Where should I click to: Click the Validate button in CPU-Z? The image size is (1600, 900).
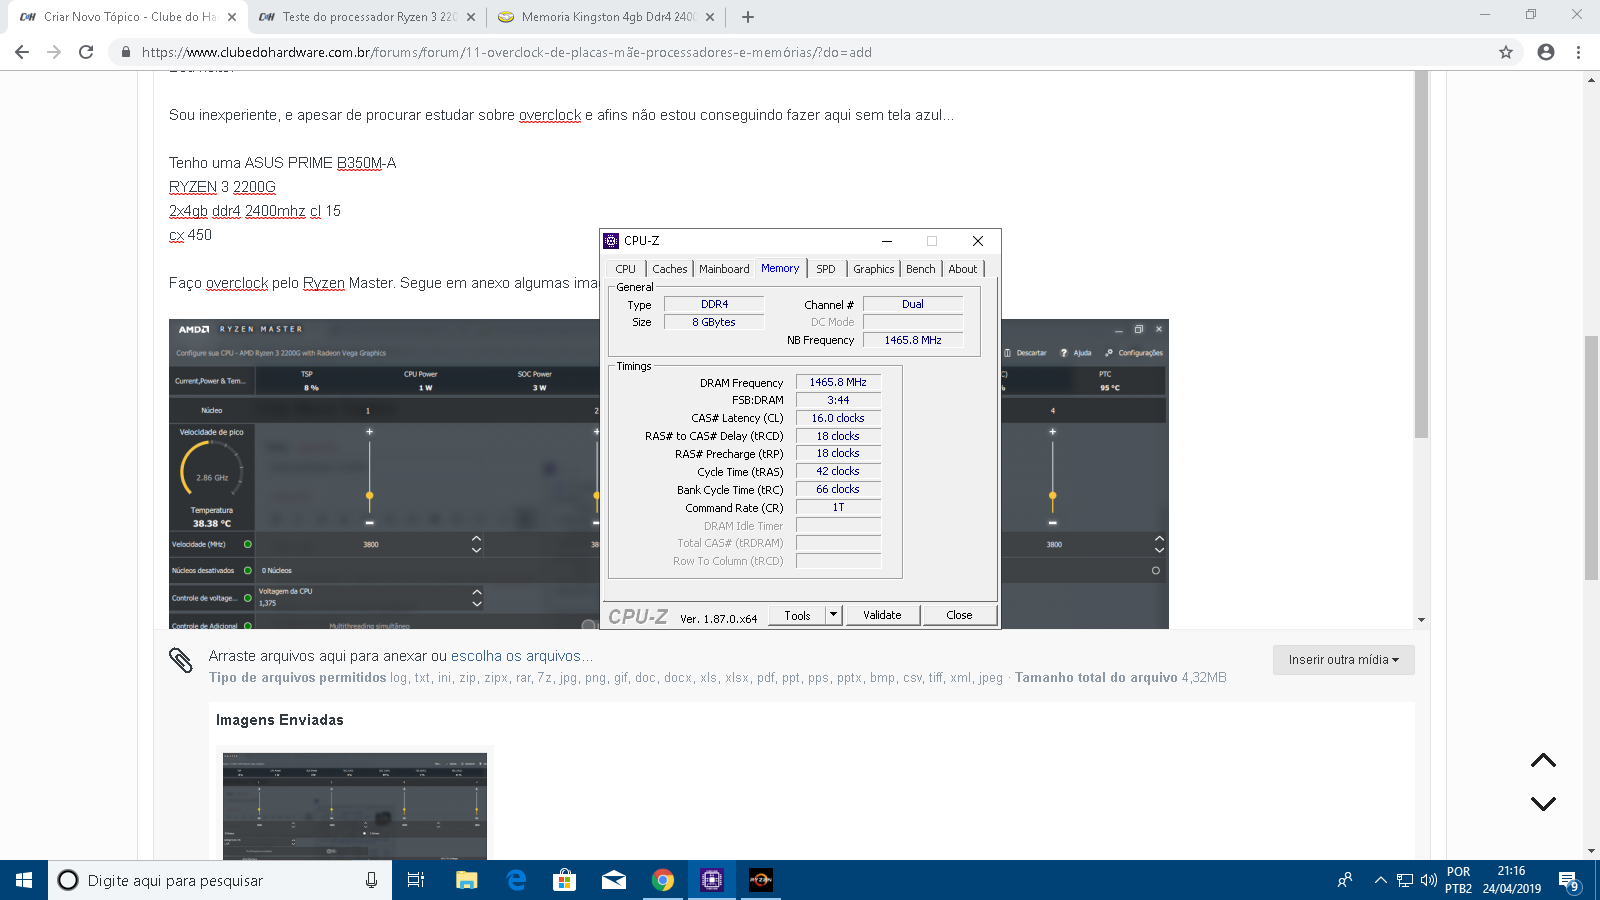pyautogui.click(x=882, y=615)
